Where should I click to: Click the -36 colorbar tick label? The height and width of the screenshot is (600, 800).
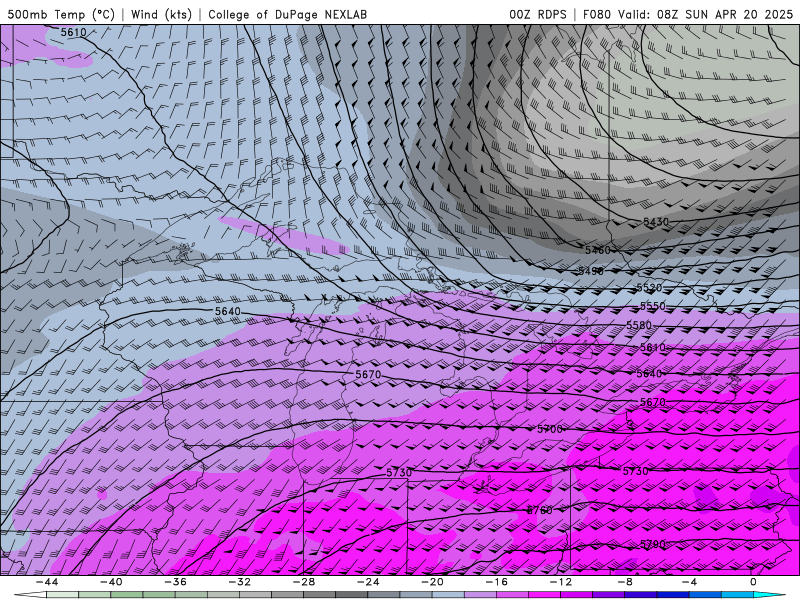click(175, 582)
